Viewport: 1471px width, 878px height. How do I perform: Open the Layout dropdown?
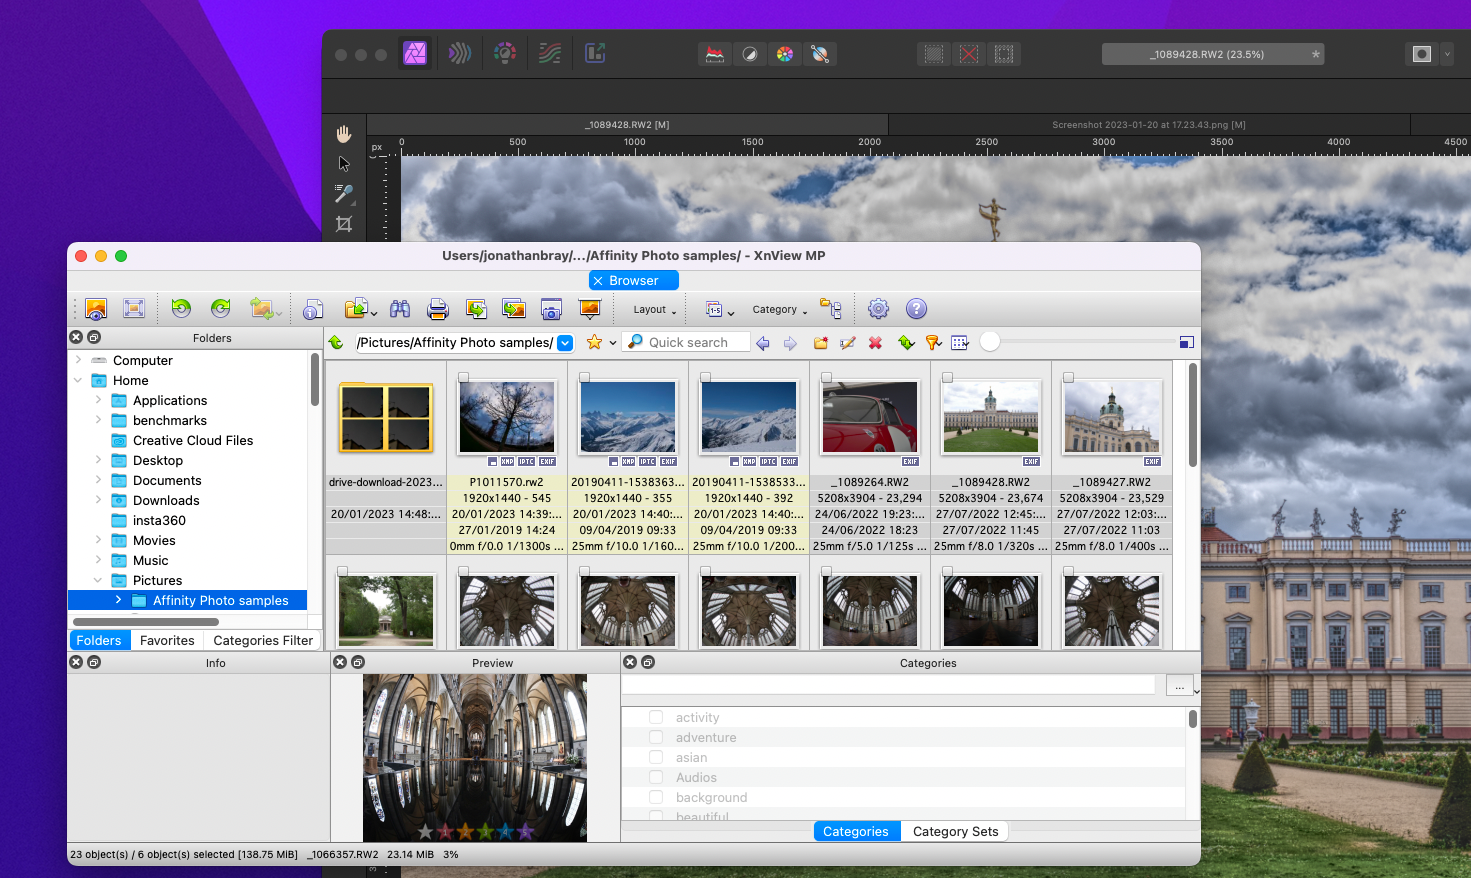coord(655,310)
